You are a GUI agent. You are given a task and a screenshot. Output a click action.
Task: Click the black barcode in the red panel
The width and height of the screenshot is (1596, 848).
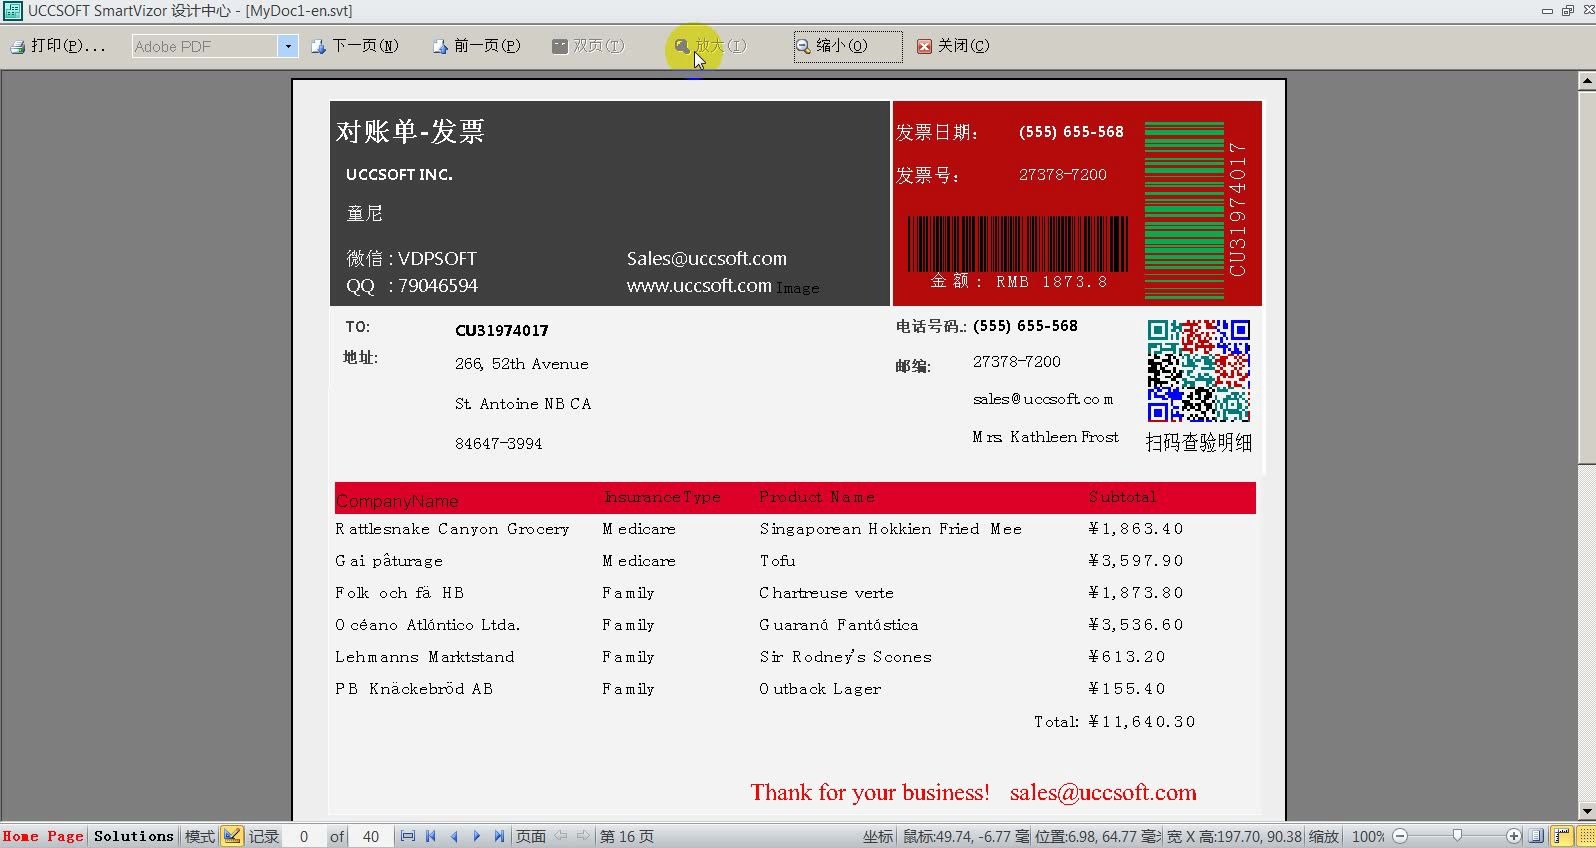pyautogui.click(x=1017, y=243)
